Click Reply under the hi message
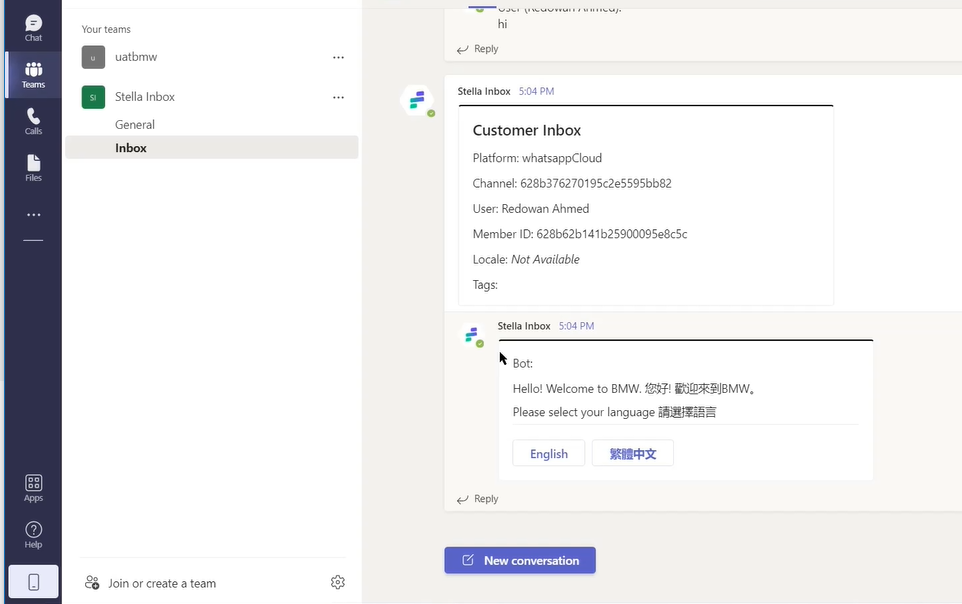Image resolution: width=962 pixels, height=604 pixels. pos(477,49)
